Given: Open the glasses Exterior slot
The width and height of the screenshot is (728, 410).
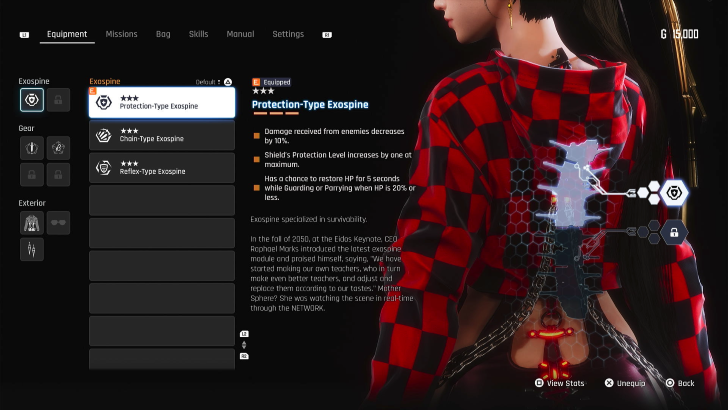Looking at the screenshot, I should (x=58, y=222).
